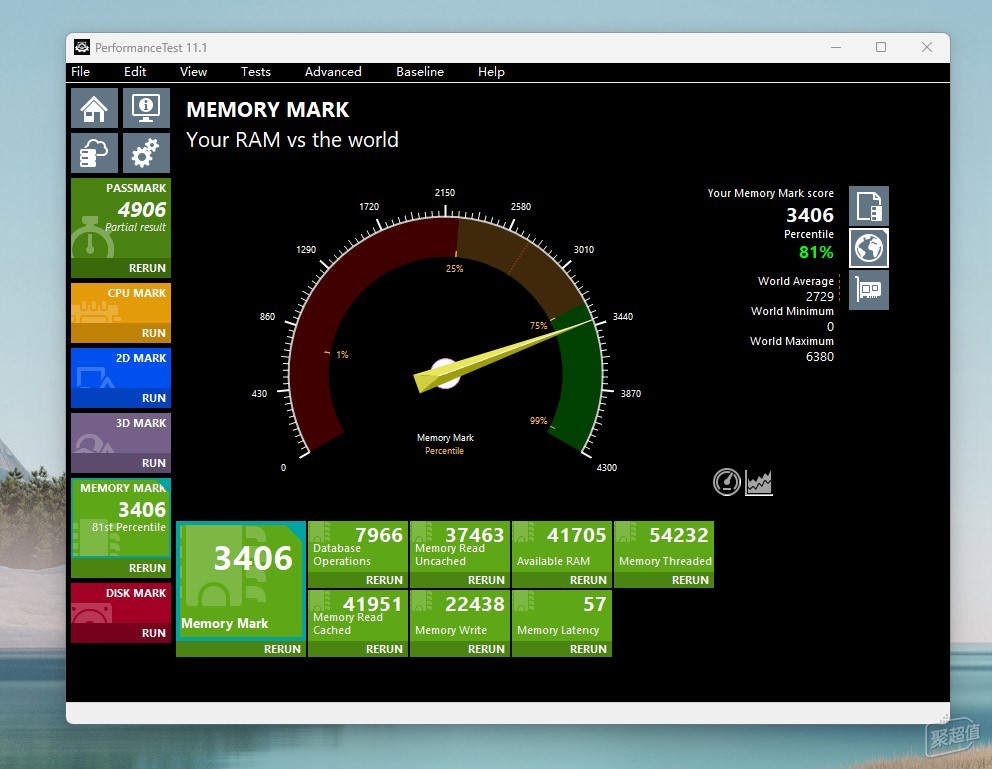Open the Tests menu
Screen dimensions: 992x769
tap(256, 71)
